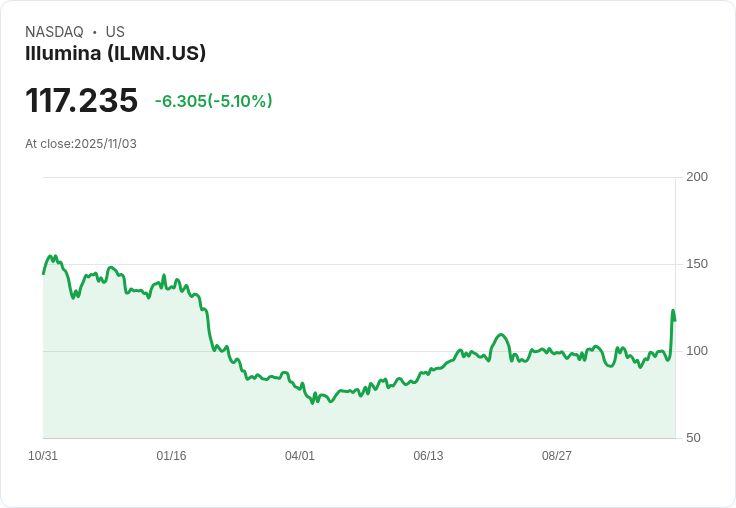Click the chart's lowest trough in early April

pyautogui.click(x=313, y=403)
